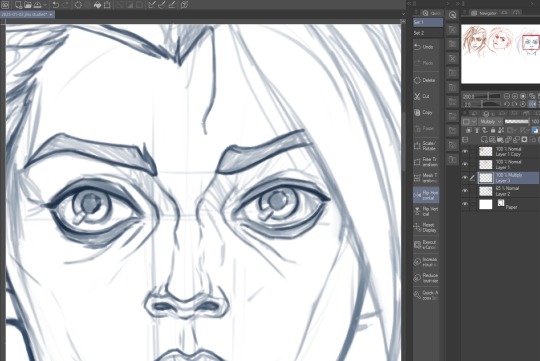Adjust the Navigator zoom slider
The image size is (540, 361).
pyautogui.click(x=488, y=96)
